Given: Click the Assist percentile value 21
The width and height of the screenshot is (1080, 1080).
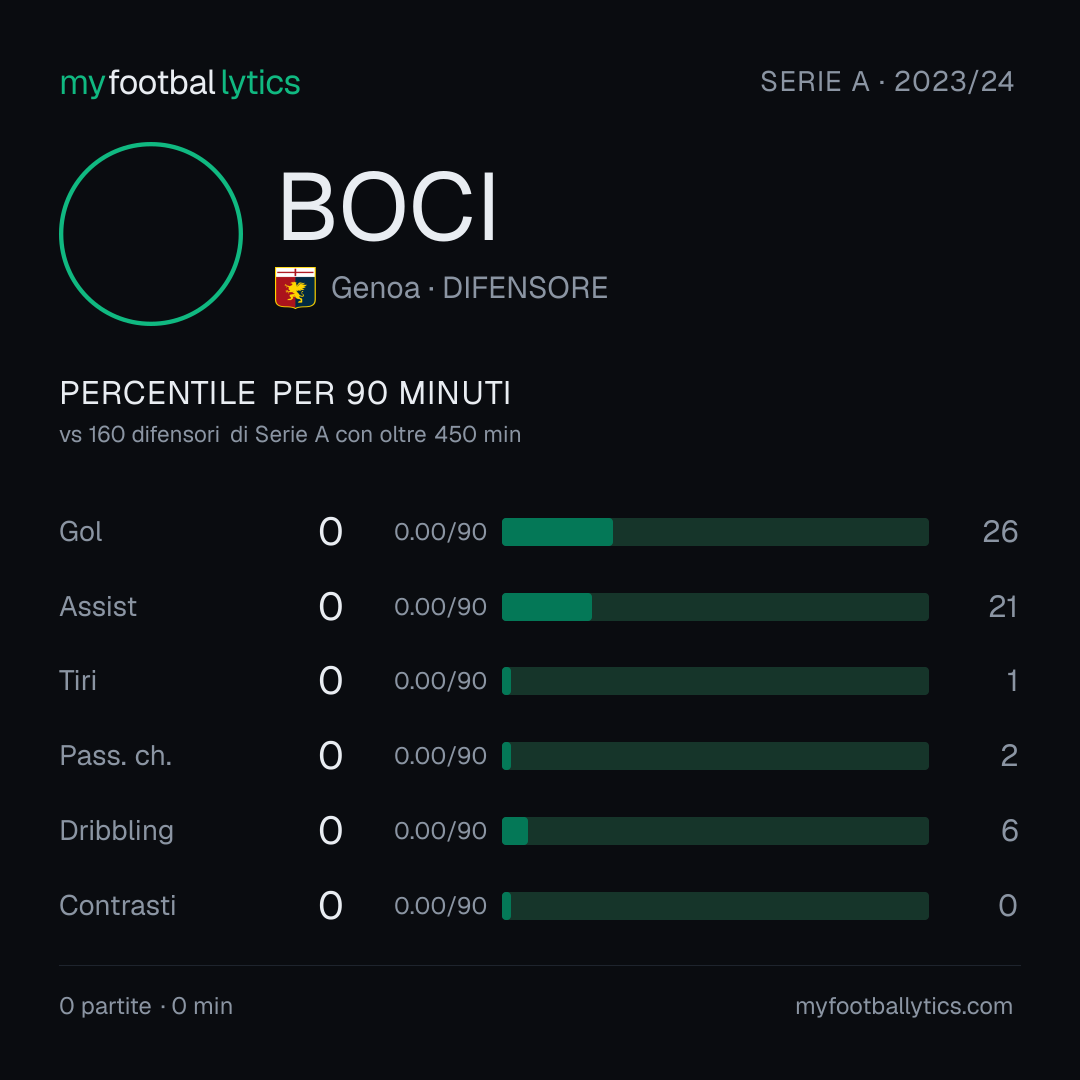Looking at the screenshot, I should coord(1003,607).
